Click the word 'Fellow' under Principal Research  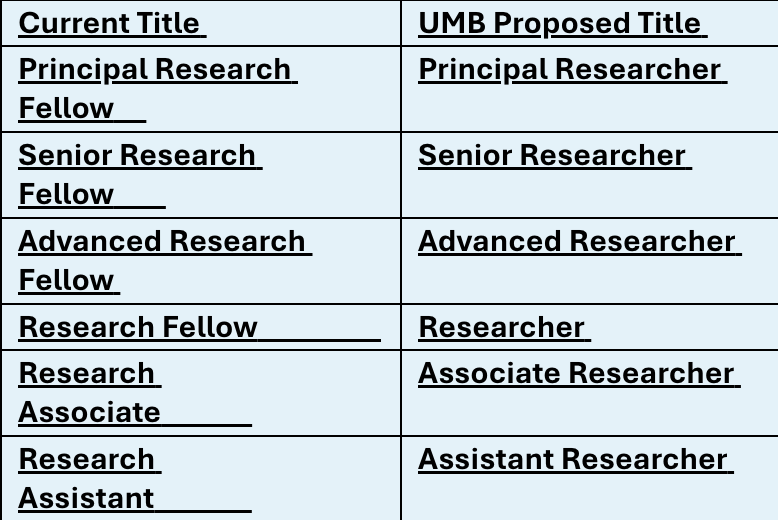pos(66,108)
